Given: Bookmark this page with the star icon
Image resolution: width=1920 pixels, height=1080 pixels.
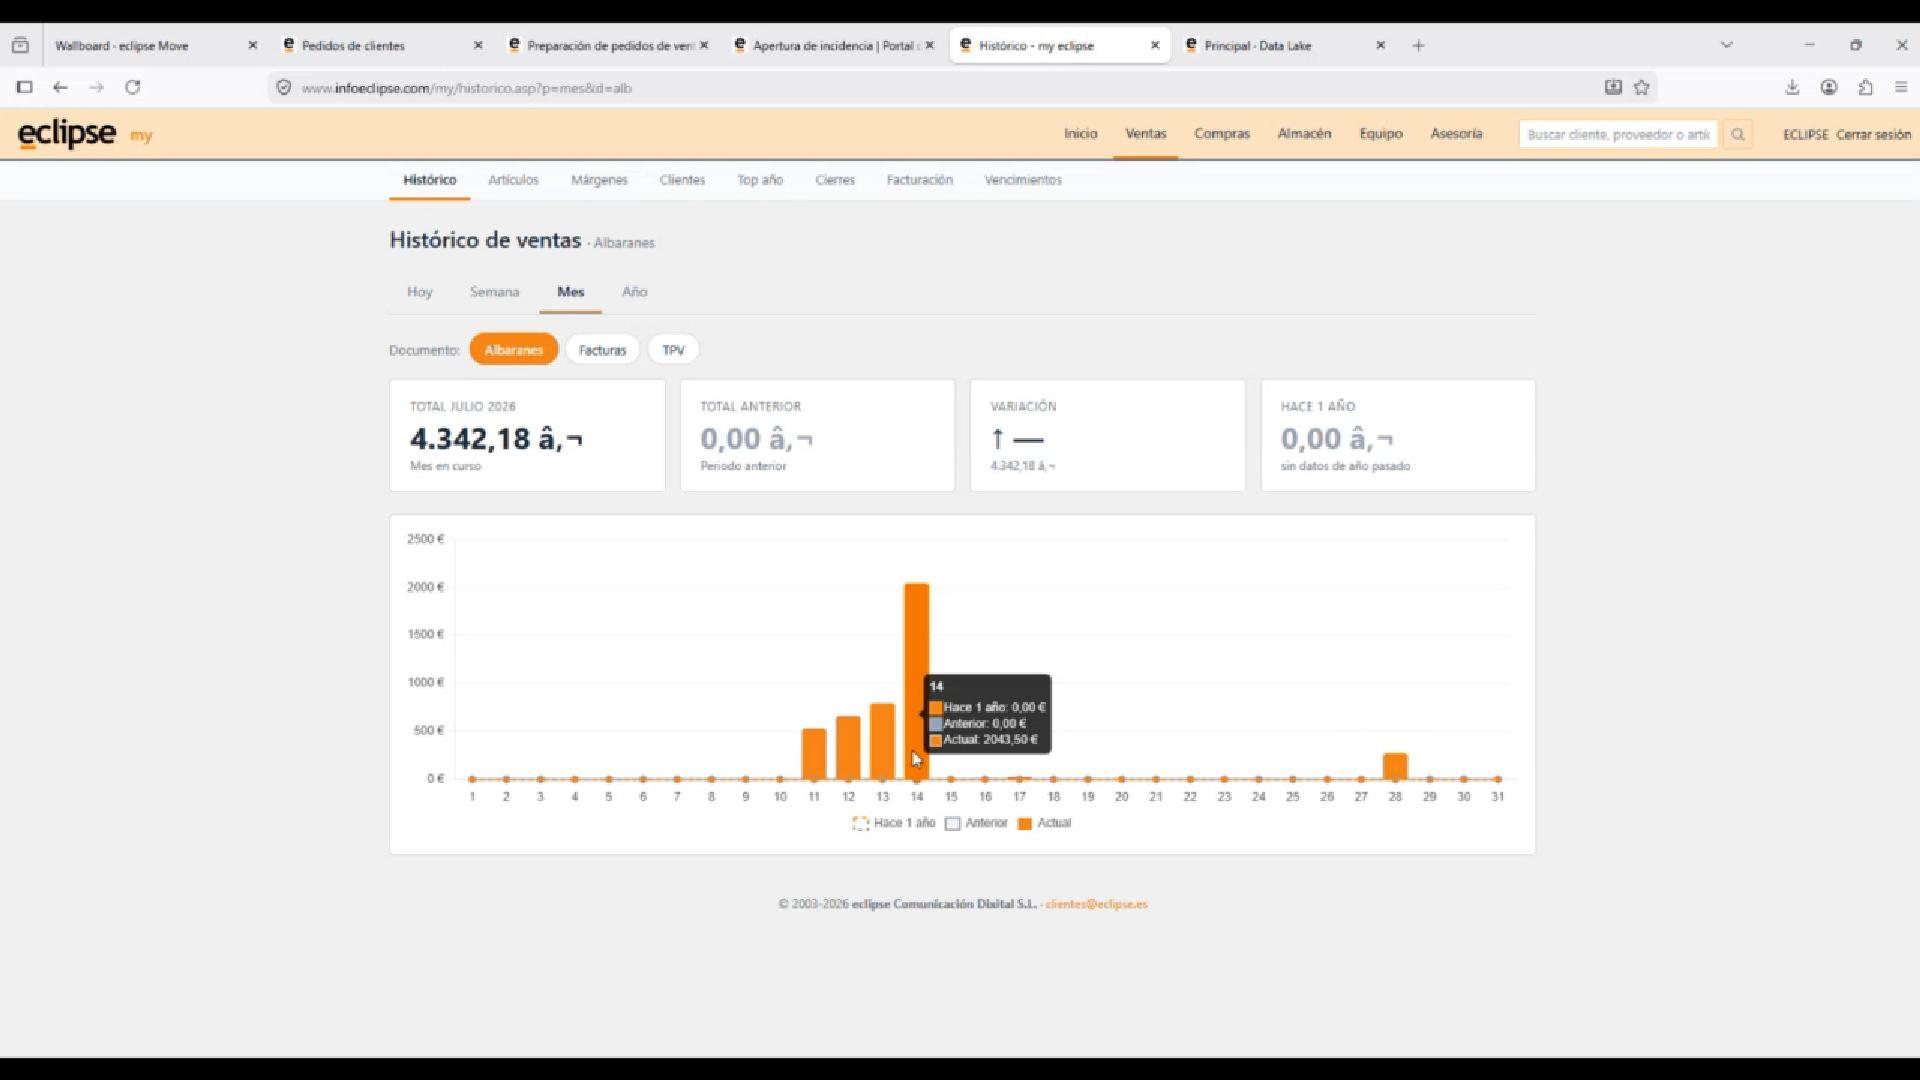Looking at the screenshot, I should [1641, 87].
